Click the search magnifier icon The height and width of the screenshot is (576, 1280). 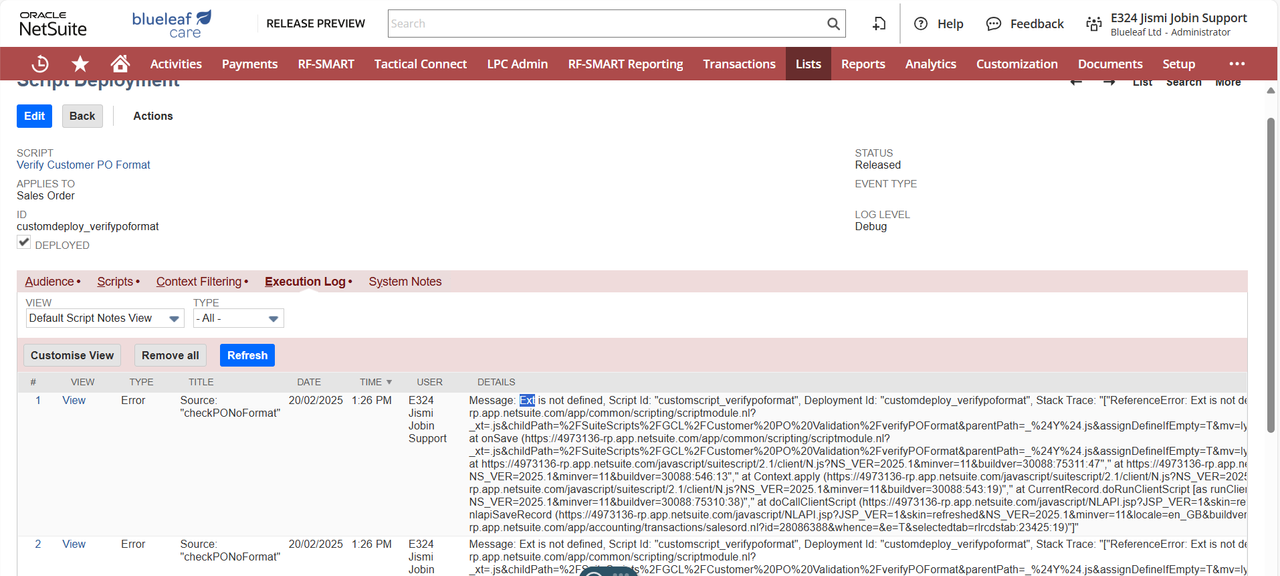[833, 24]
